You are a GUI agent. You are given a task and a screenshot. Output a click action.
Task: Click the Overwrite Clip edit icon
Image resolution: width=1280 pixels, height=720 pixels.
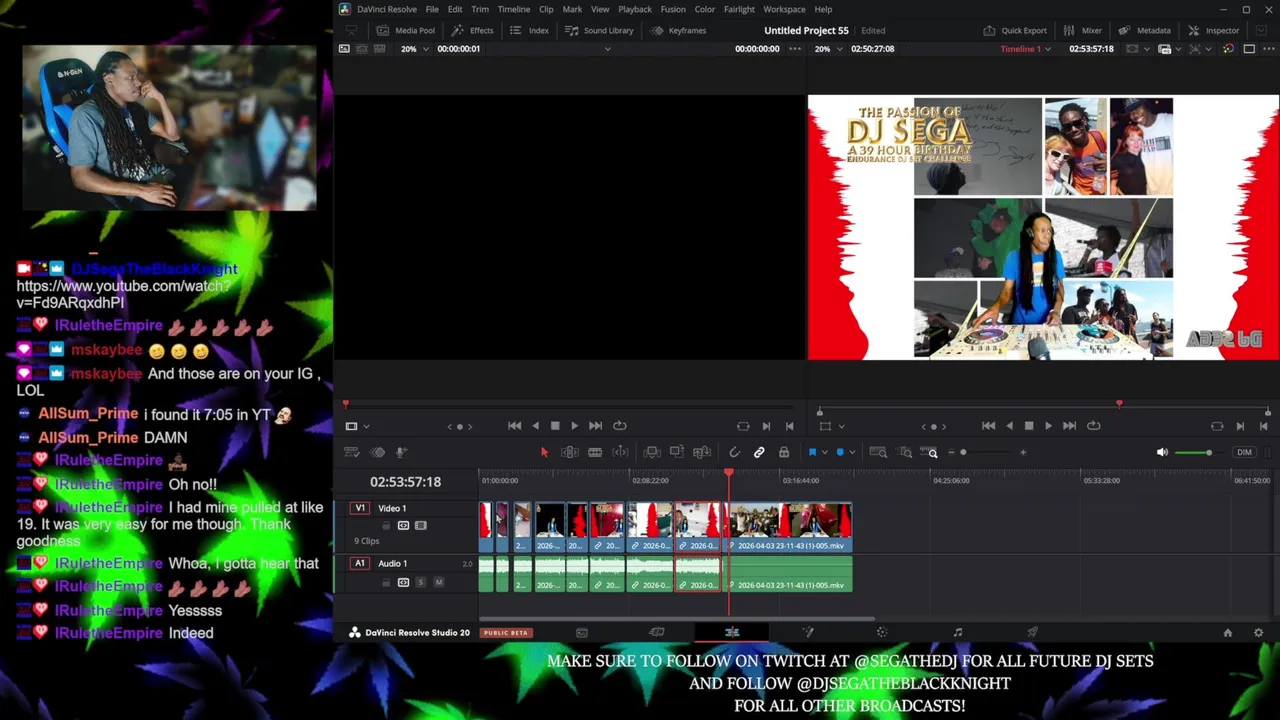click(677, 453)
